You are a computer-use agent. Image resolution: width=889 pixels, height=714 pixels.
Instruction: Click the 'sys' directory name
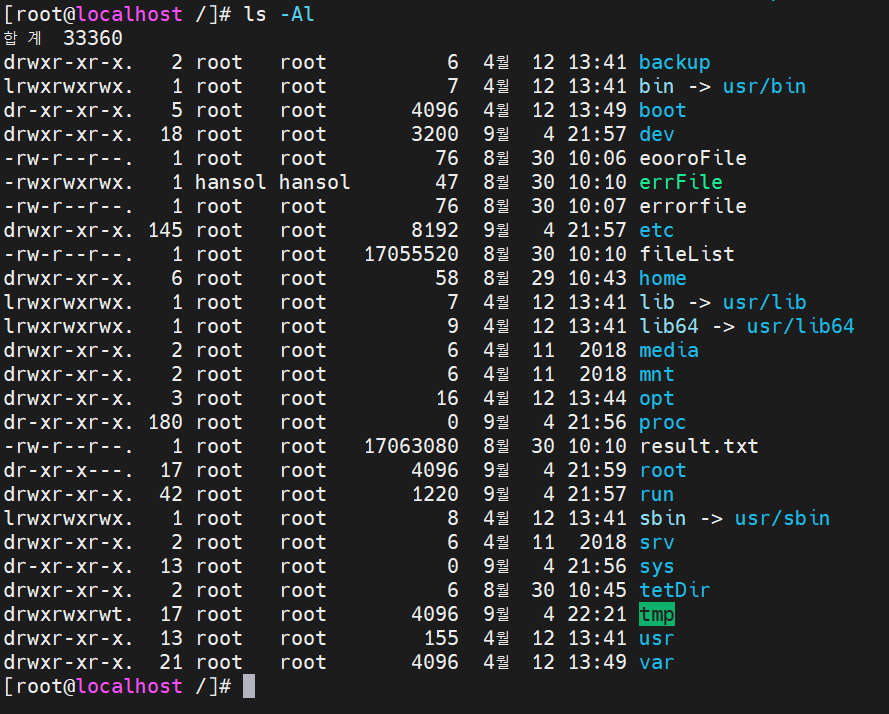tap(657, 566)
